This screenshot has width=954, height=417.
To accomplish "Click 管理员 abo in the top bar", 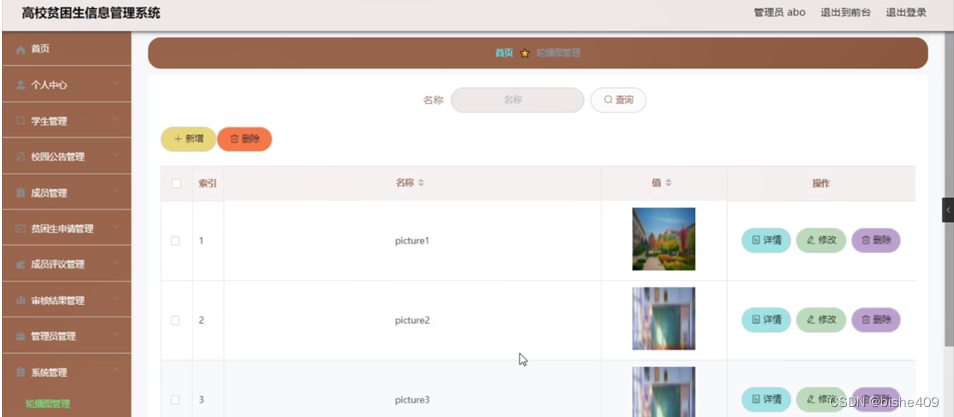I will [779, 12].
